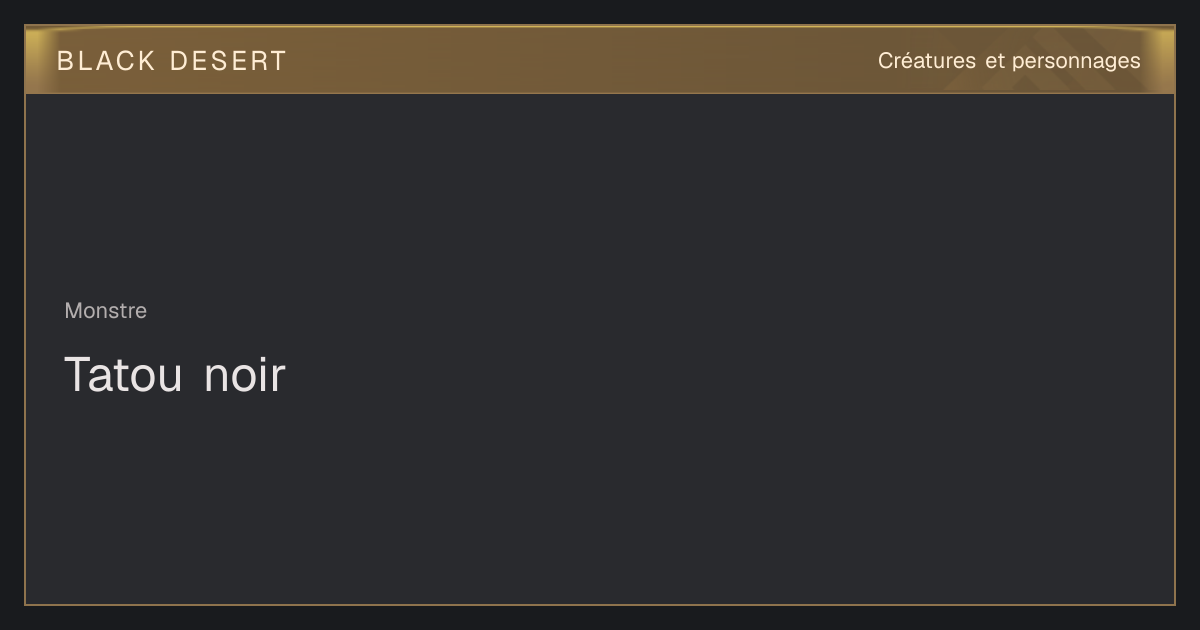Image resolution: width=1200 pixels, height=630 pixels.
Task: Click empty area below Tatou noir title
Action: (600, 500)
